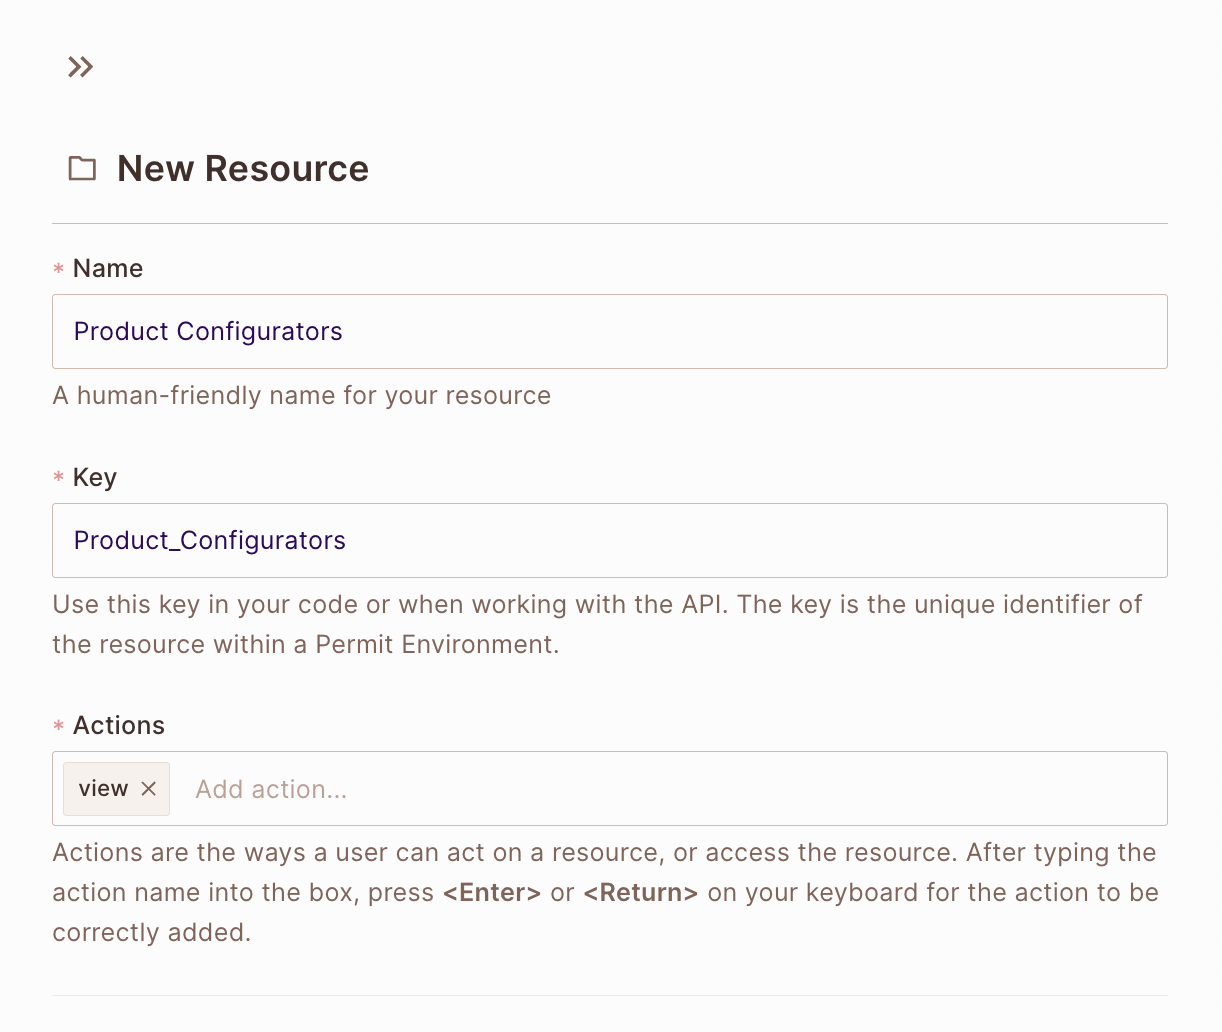
Task: Focus the Key field with Product_Configurators
Action: click(x=609, y=540)
